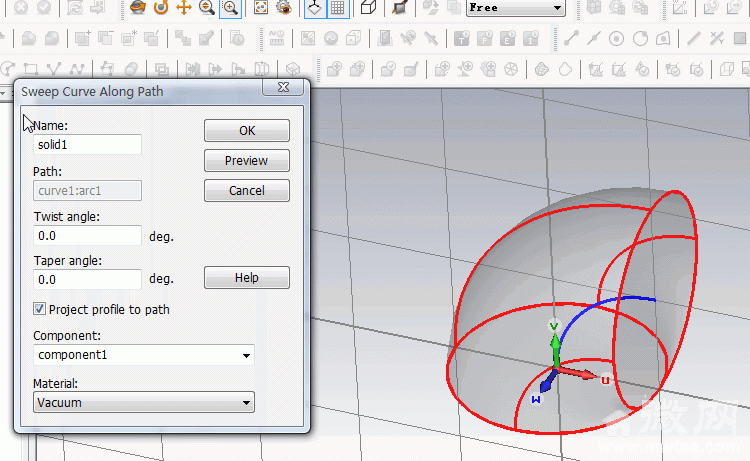
Task: Open the paint-brush display properties icon
Action: coord(399,7)
